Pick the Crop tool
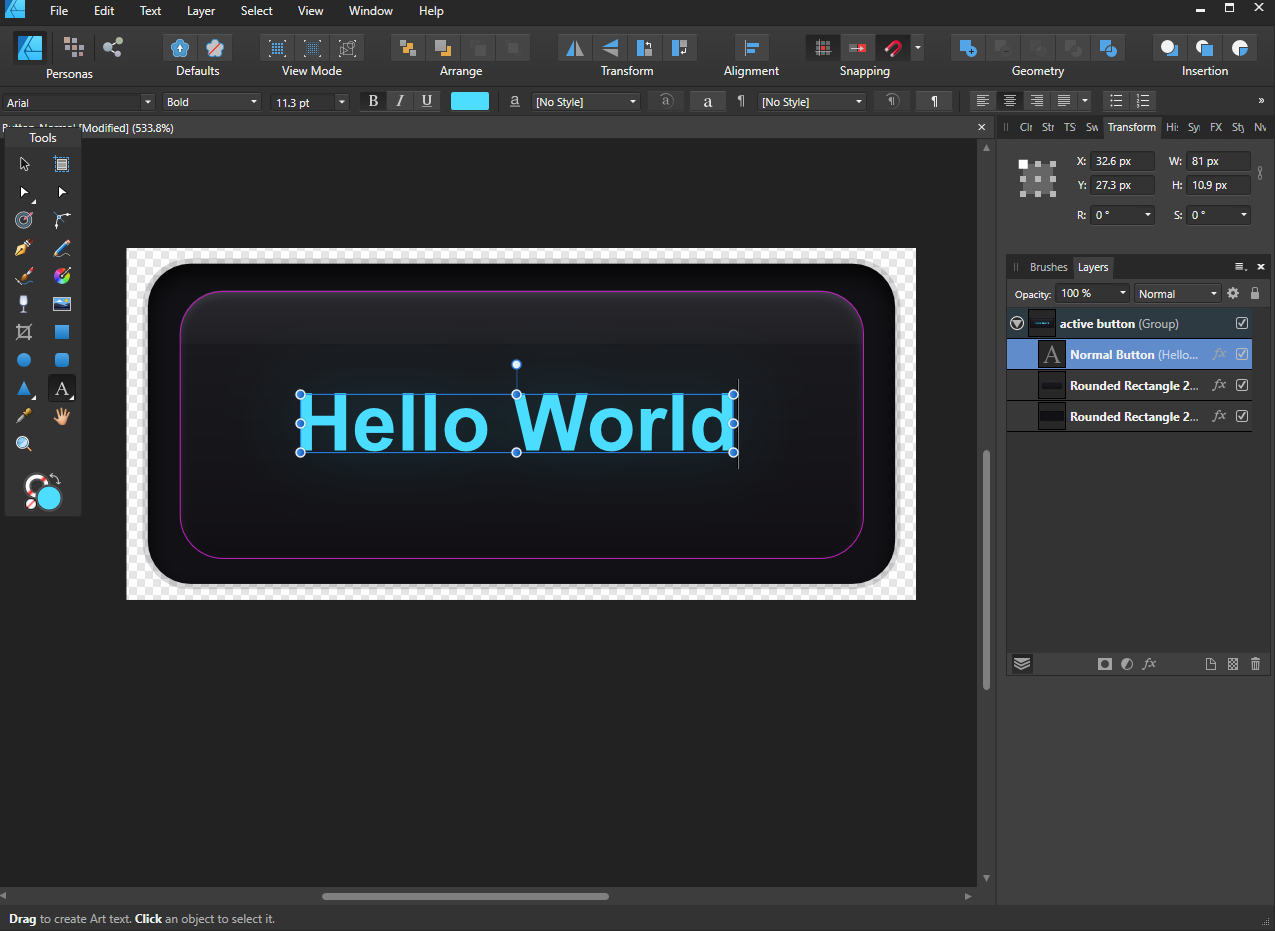This screenshot has width=1275, height=931. point(24,332)
